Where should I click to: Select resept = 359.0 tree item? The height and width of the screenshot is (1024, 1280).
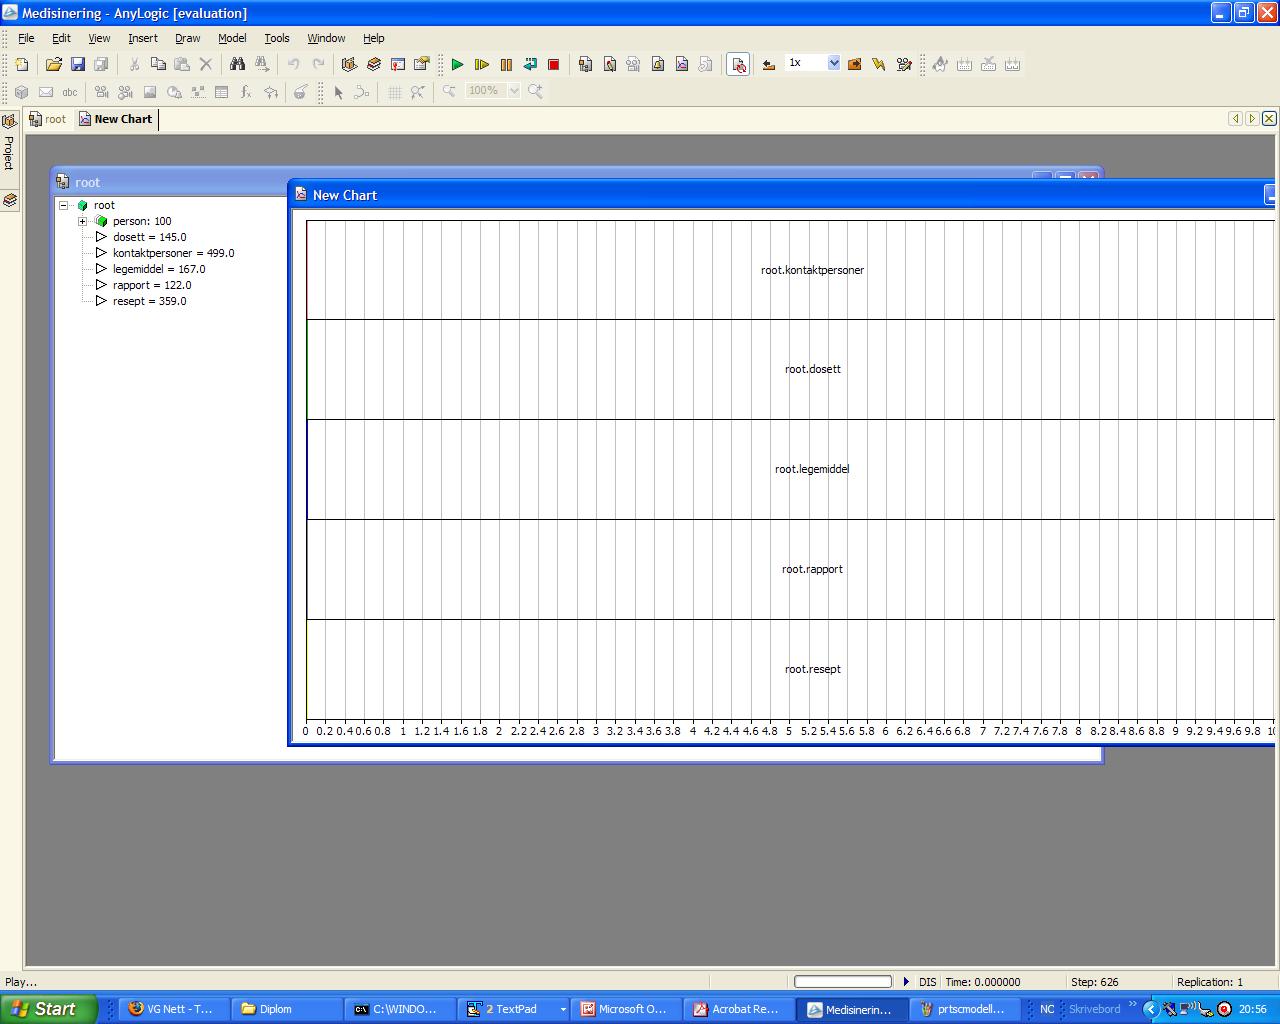(x=149, y=301)
